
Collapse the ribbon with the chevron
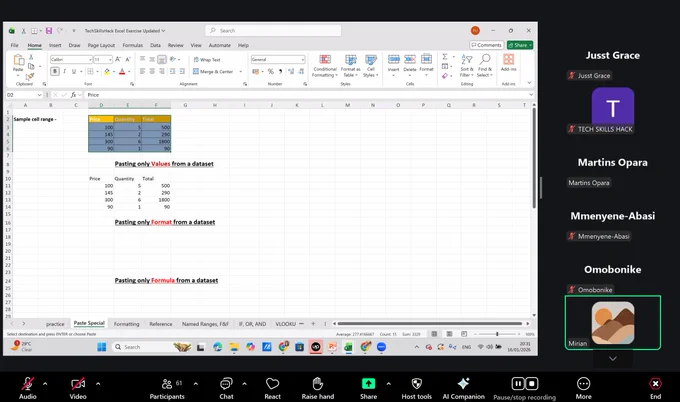click(x=529, y=82)
